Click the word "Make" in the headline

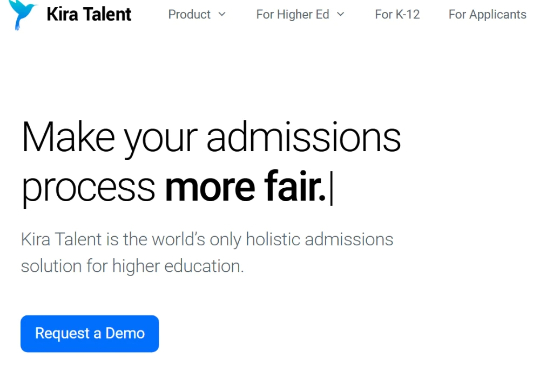click(68, 136)
